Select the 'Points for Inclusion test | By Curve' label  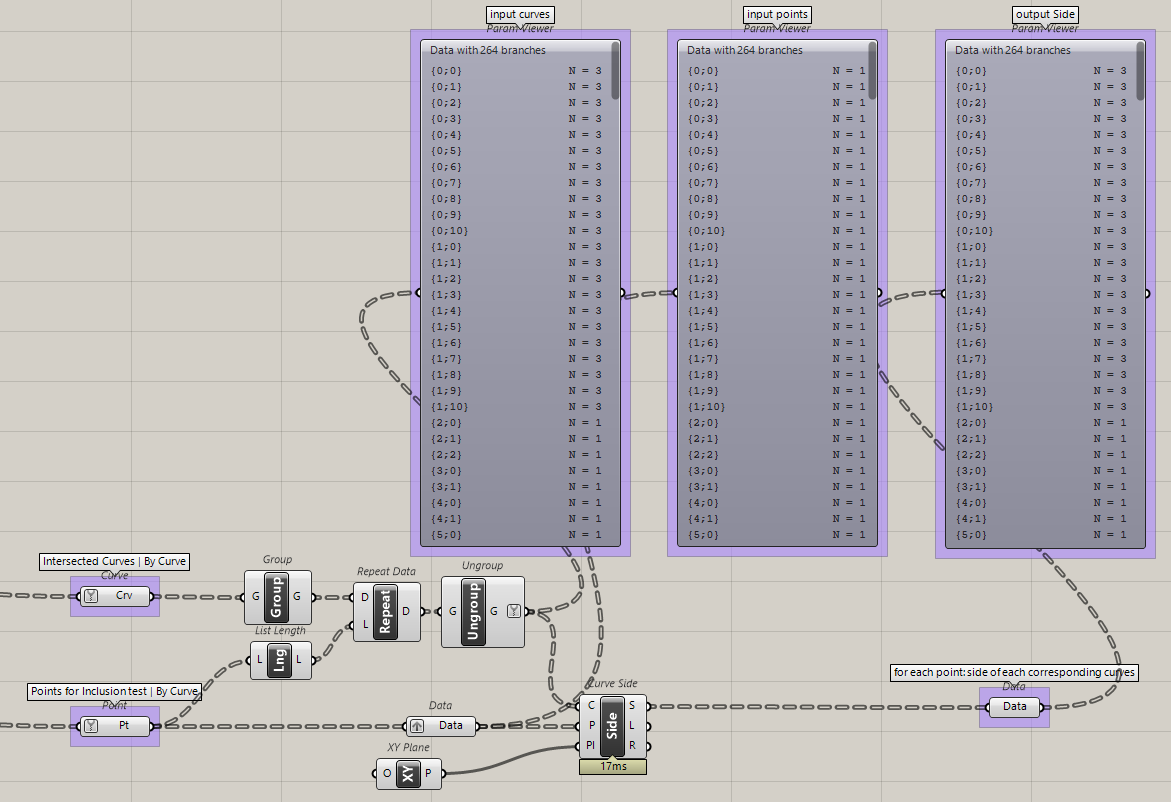[x=114, y=691]
